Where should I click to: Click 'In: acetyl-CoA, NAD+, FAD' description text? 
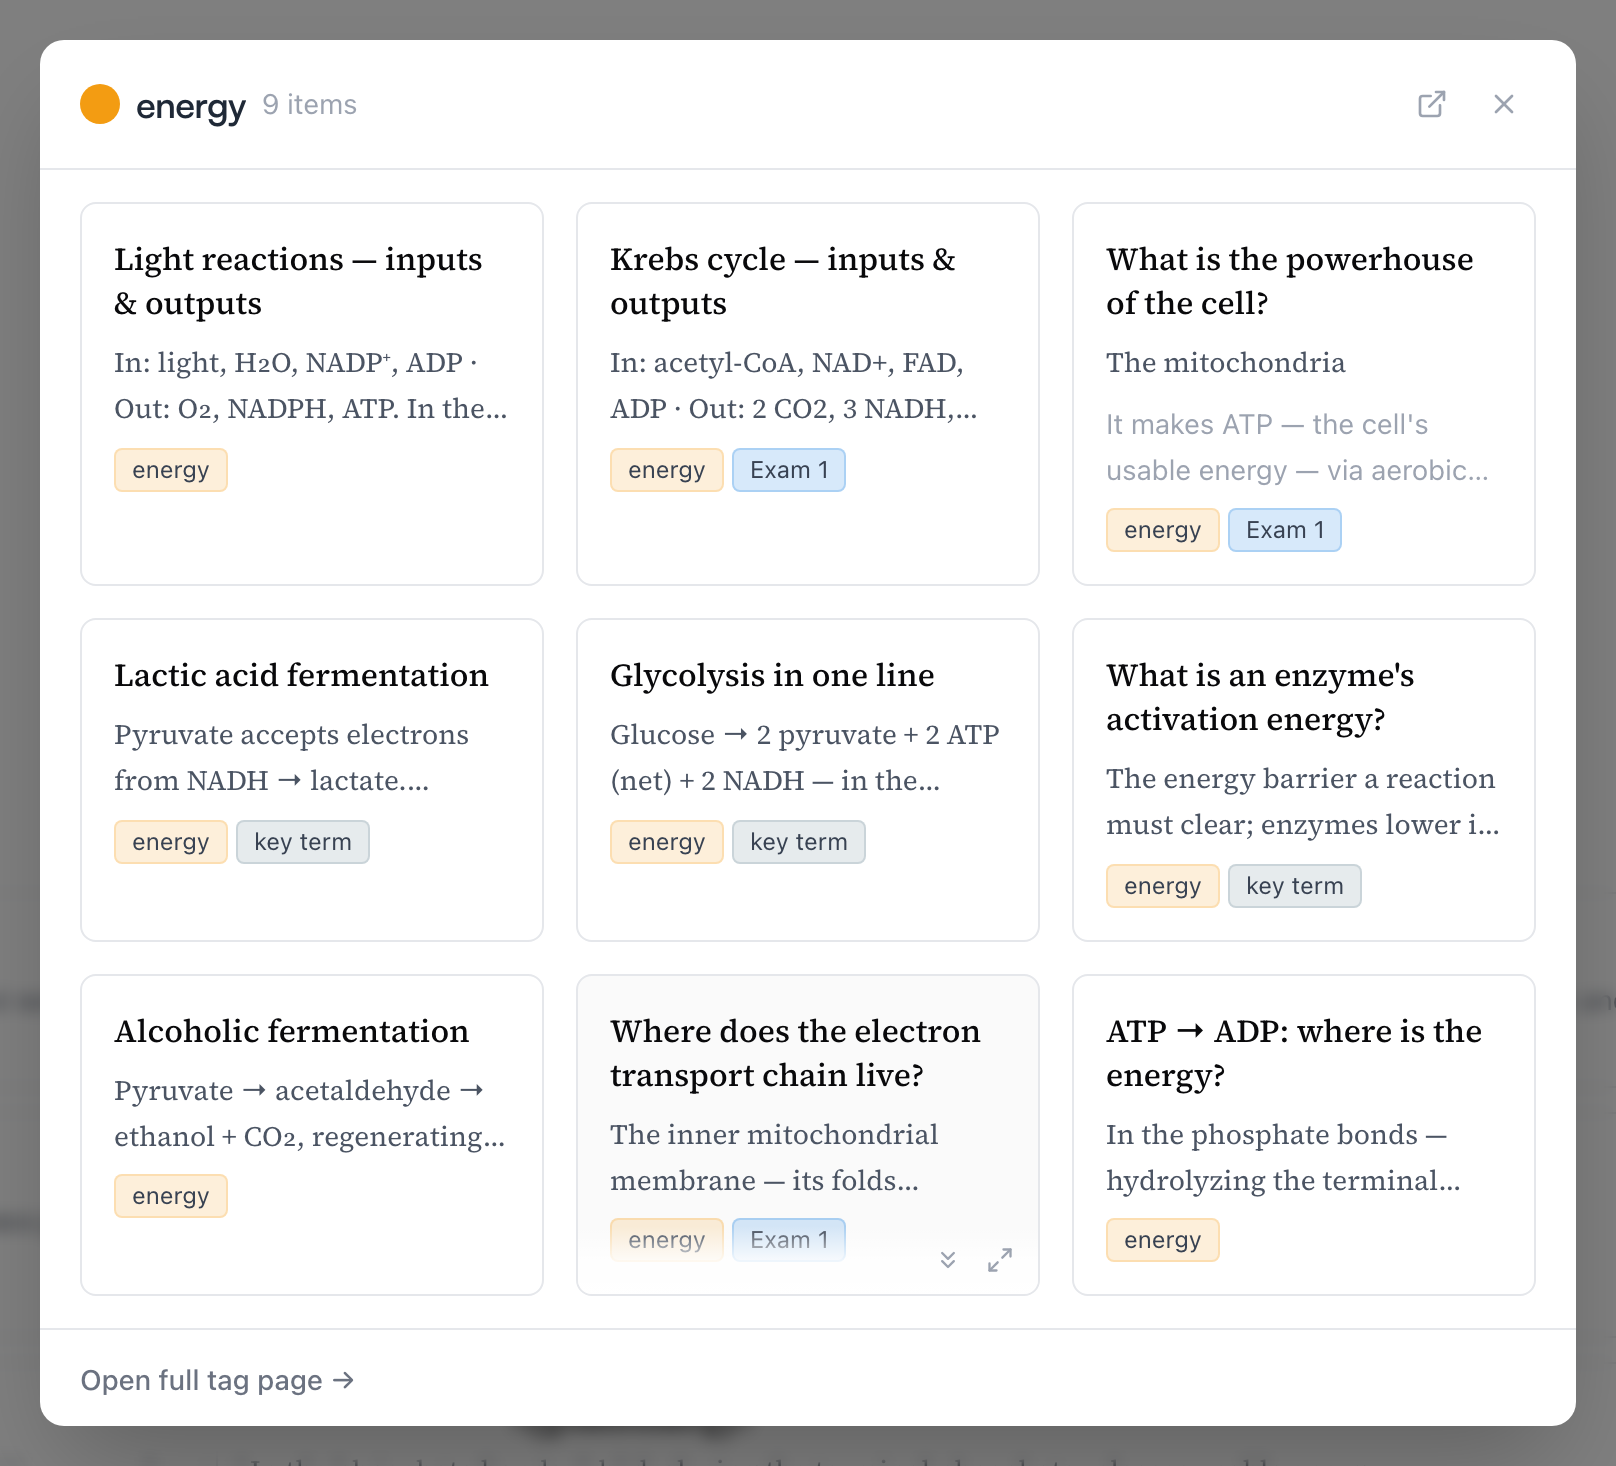pyautogui.click(x=793, y=385)
